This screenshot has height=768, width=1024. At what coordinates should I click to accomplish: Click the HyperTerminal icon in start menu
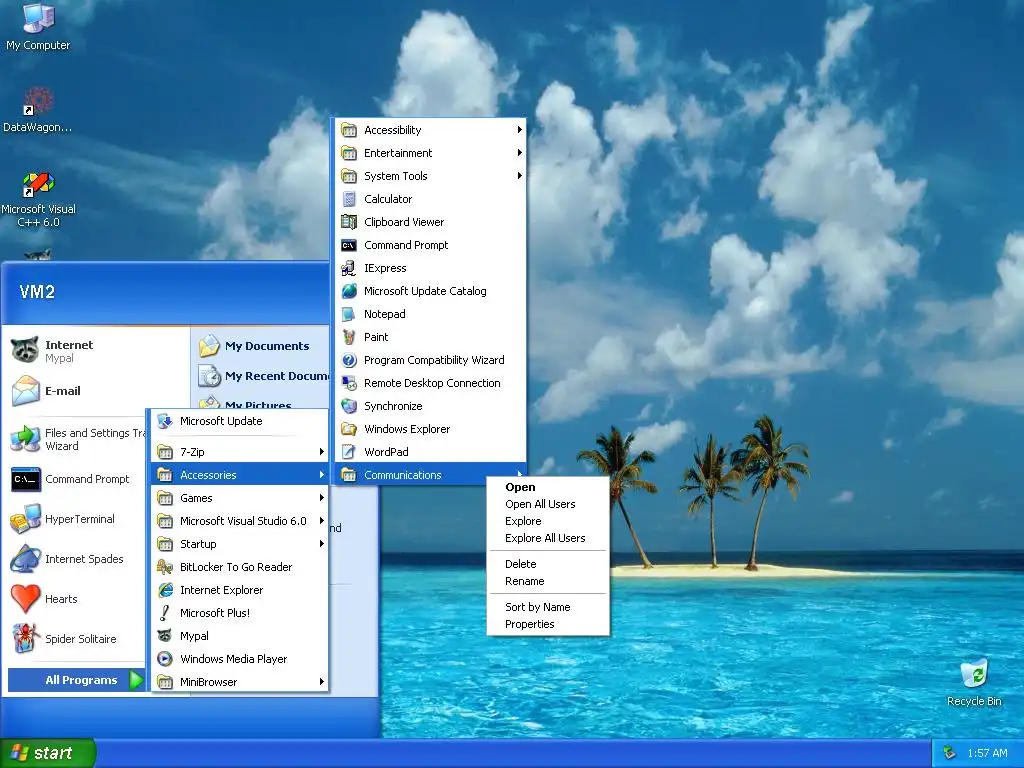coord(25,519)
